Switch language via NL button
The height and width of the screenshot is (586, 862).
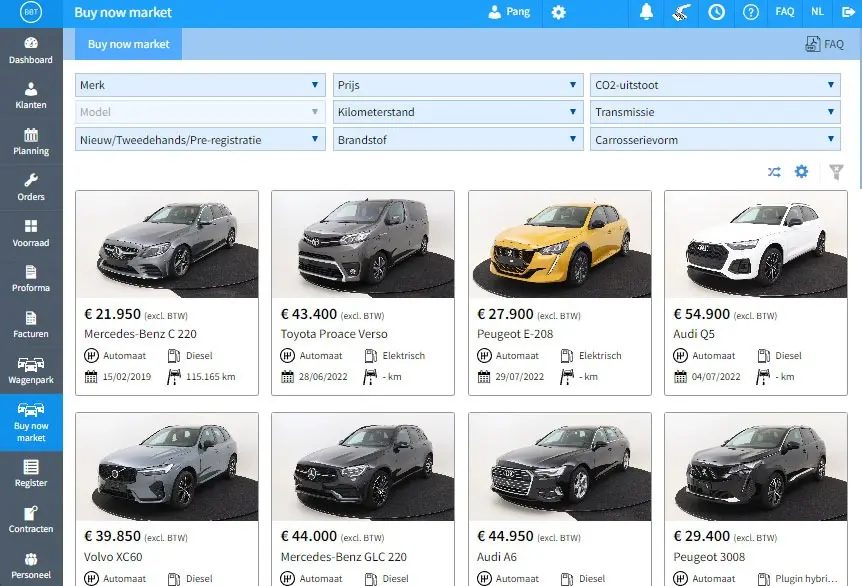pos(817,12)
